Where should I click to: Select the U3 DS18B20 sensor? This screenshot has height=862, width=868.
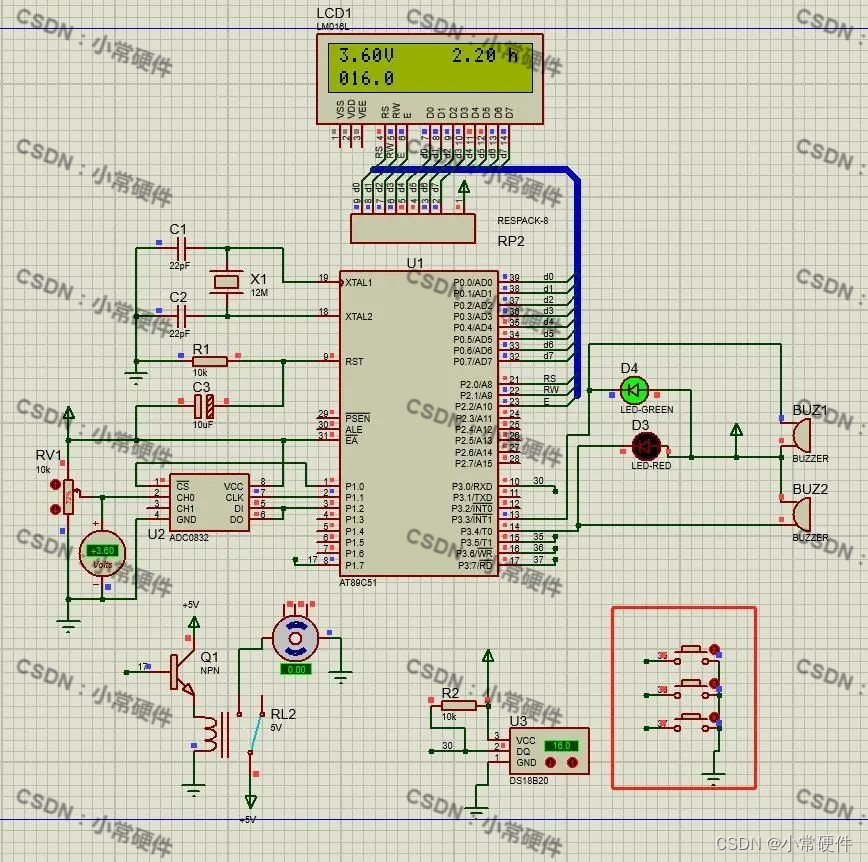(x=549, y=751)
